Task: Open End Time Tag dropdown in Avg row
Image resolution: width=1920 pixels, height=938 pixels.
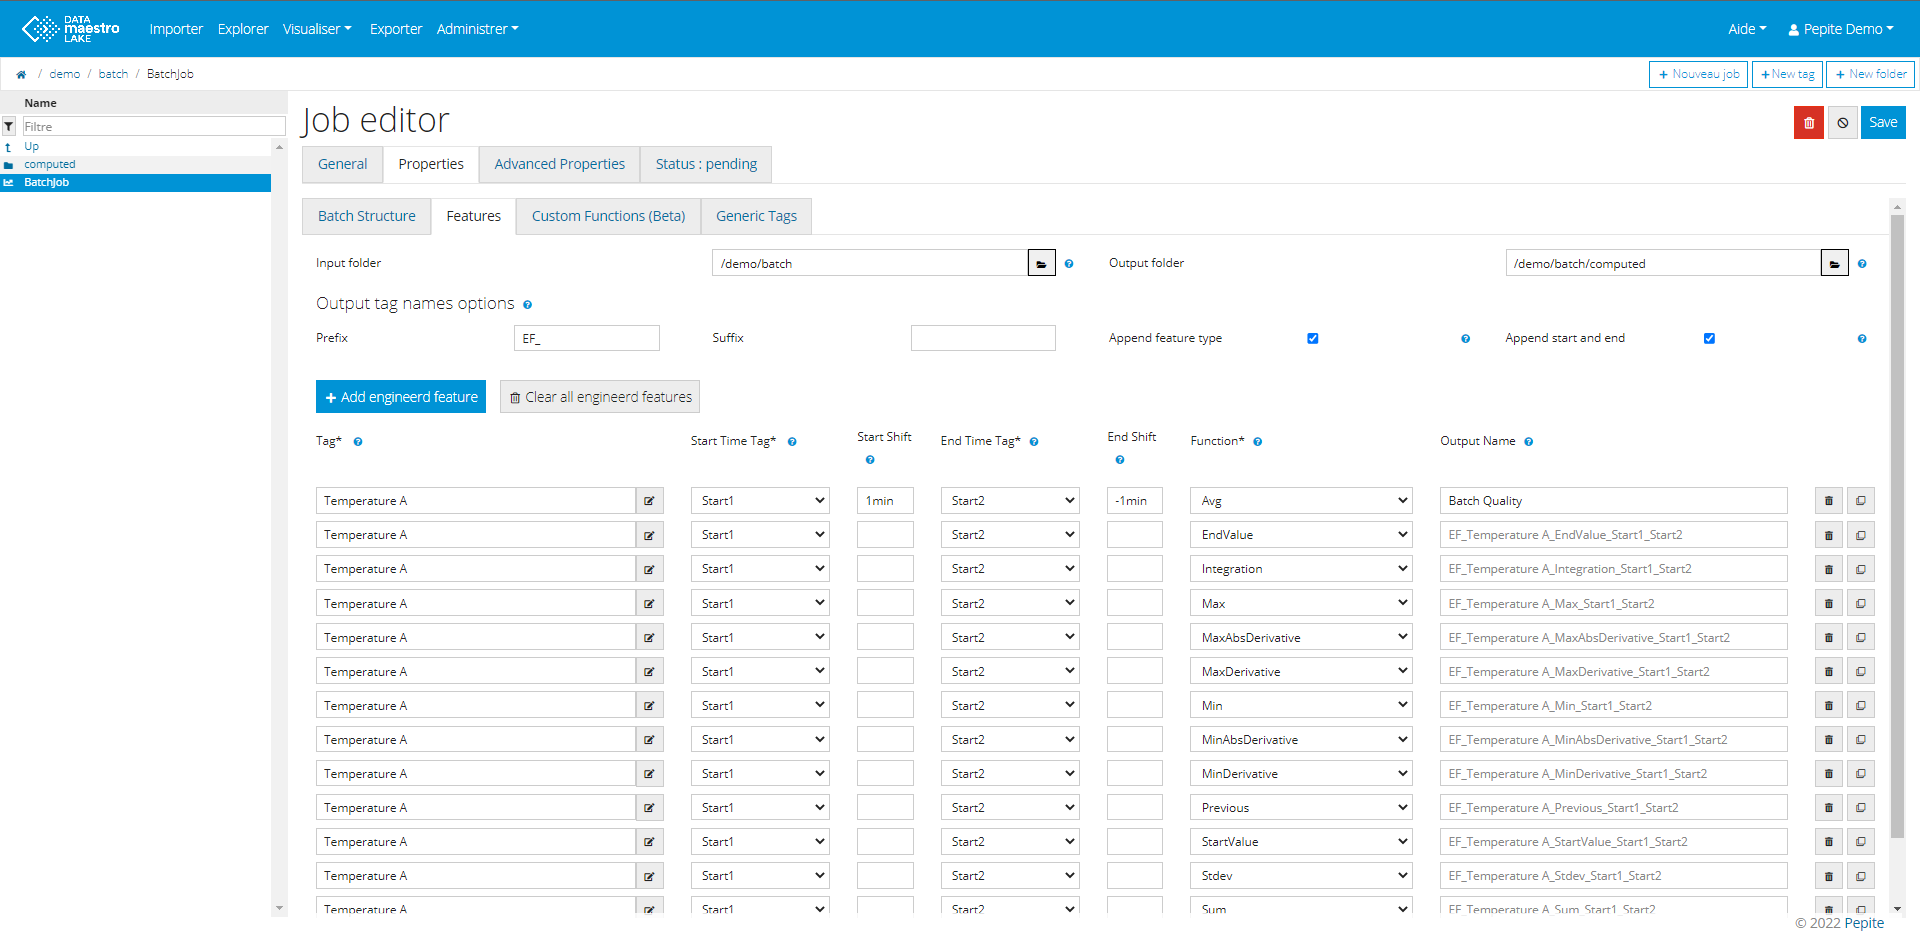Action: (x=1010, y=501)
